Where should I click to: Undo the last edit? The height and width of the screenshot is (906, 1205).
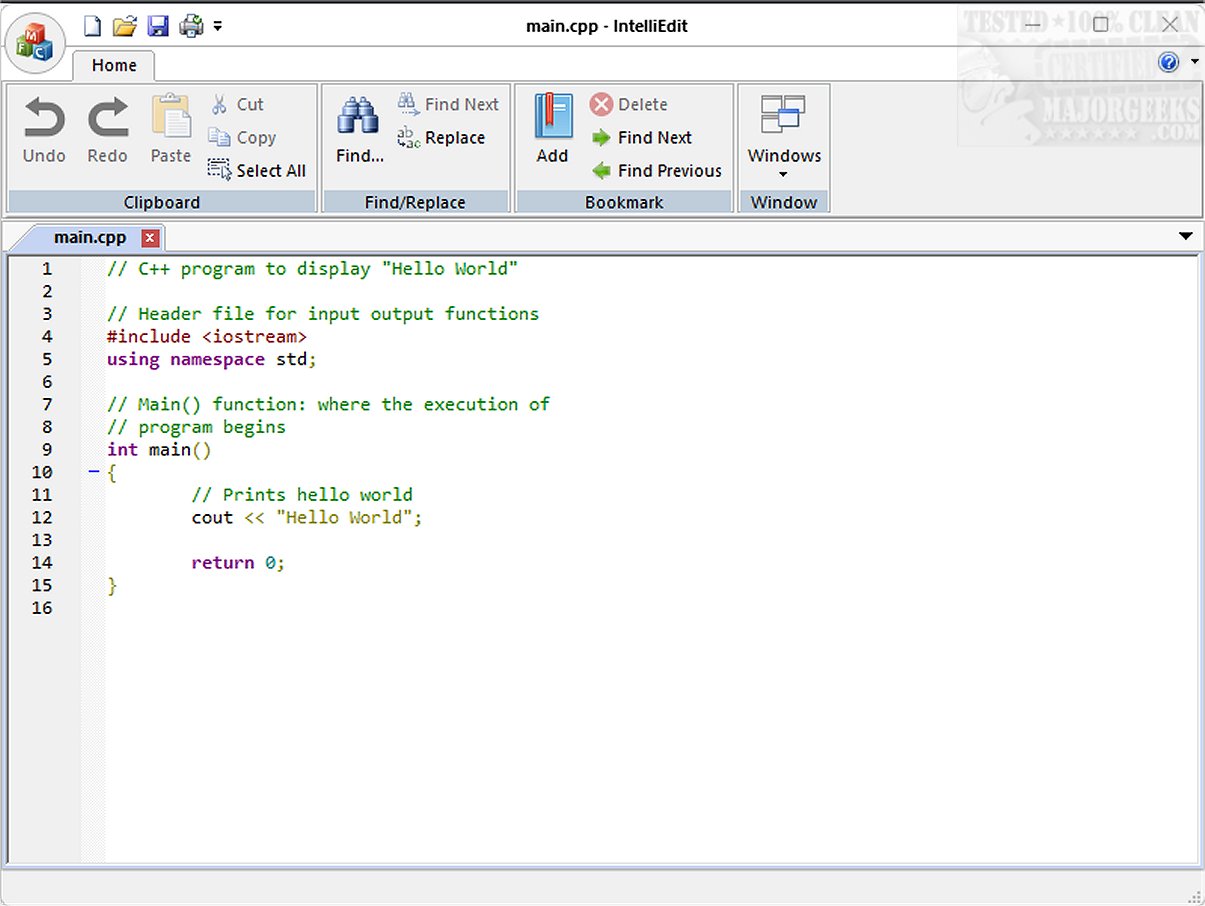[x=43, y=130]
